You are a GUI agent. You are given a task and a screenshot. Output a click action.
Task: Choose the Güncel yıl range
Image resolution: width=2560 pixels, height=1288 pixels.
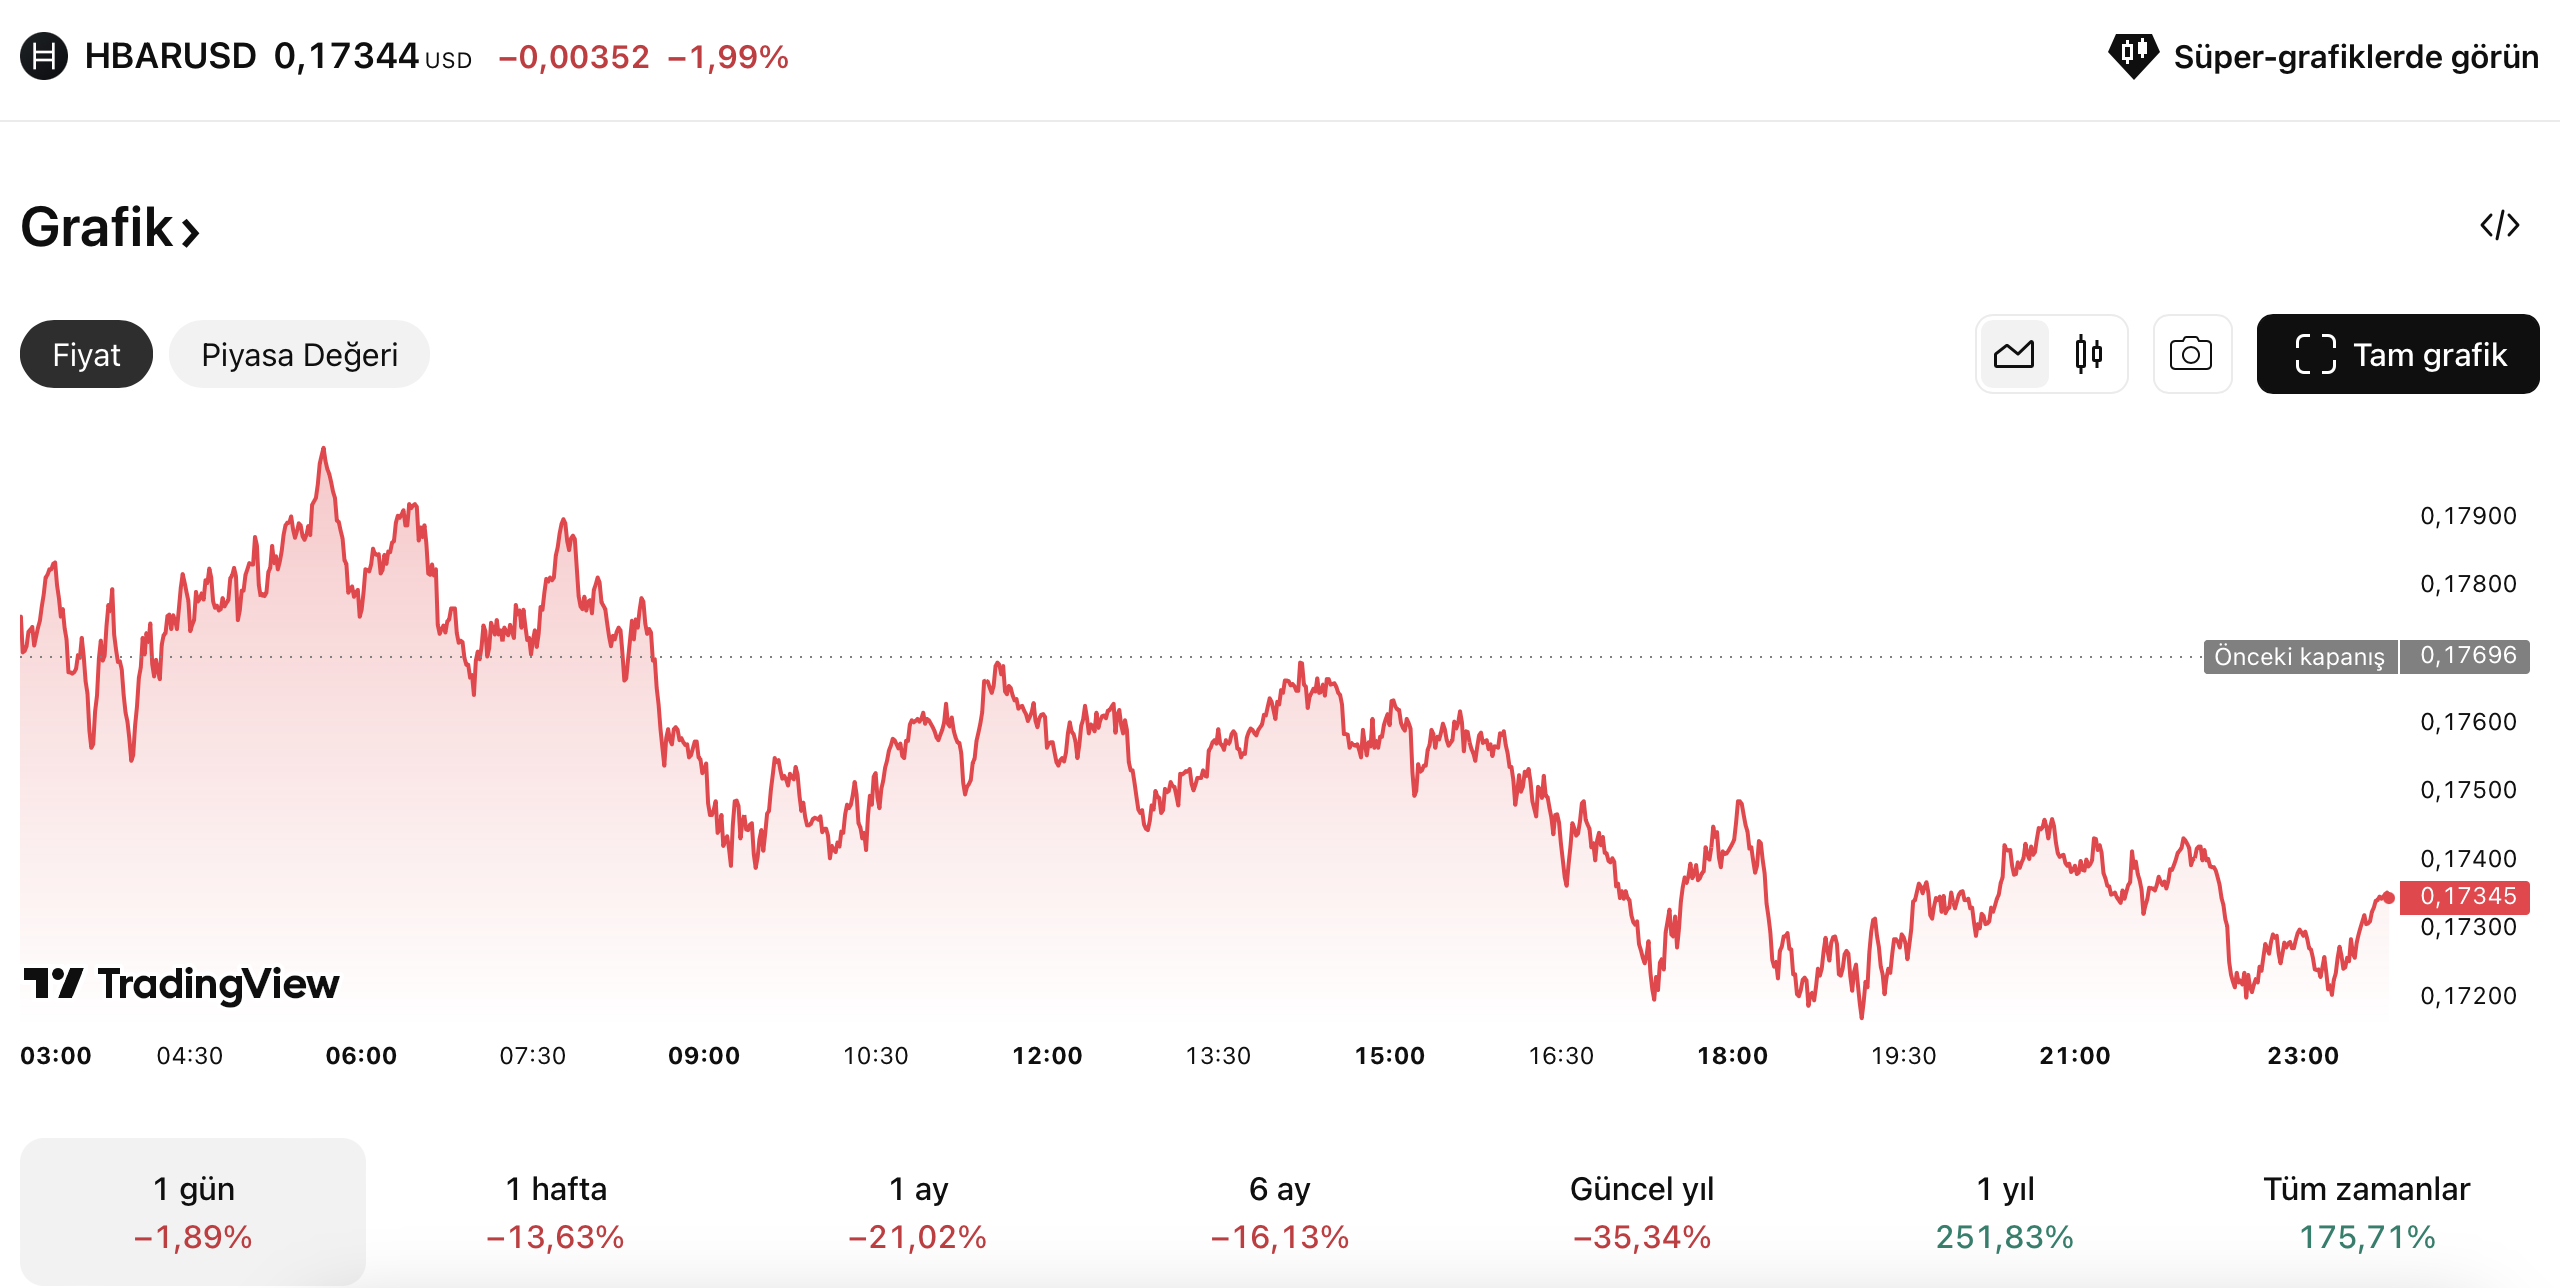pyautogui.click(x=1642, y=1211)
